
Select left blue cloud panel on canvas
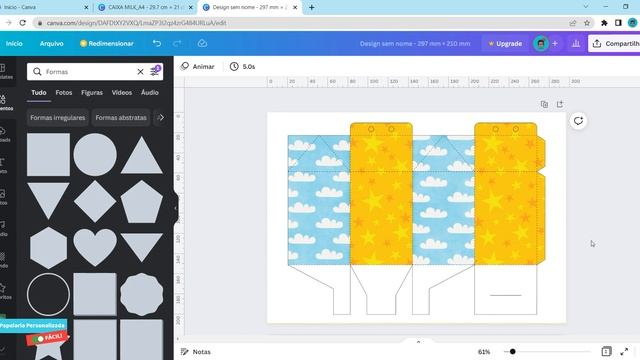click(319, 200)
